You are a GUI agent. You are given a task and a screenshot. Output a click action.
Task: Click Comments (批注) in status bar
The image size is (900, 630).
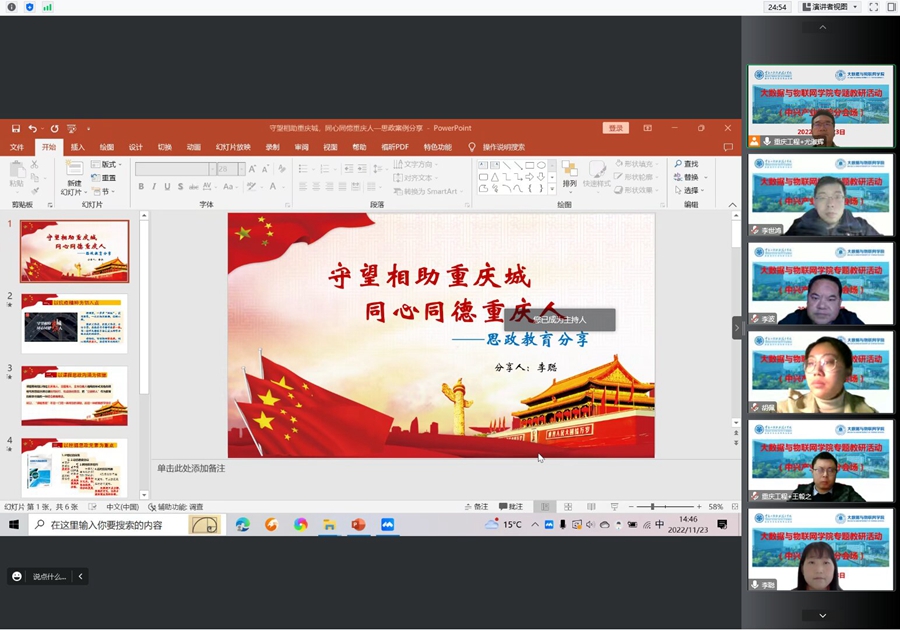point(511,507)
